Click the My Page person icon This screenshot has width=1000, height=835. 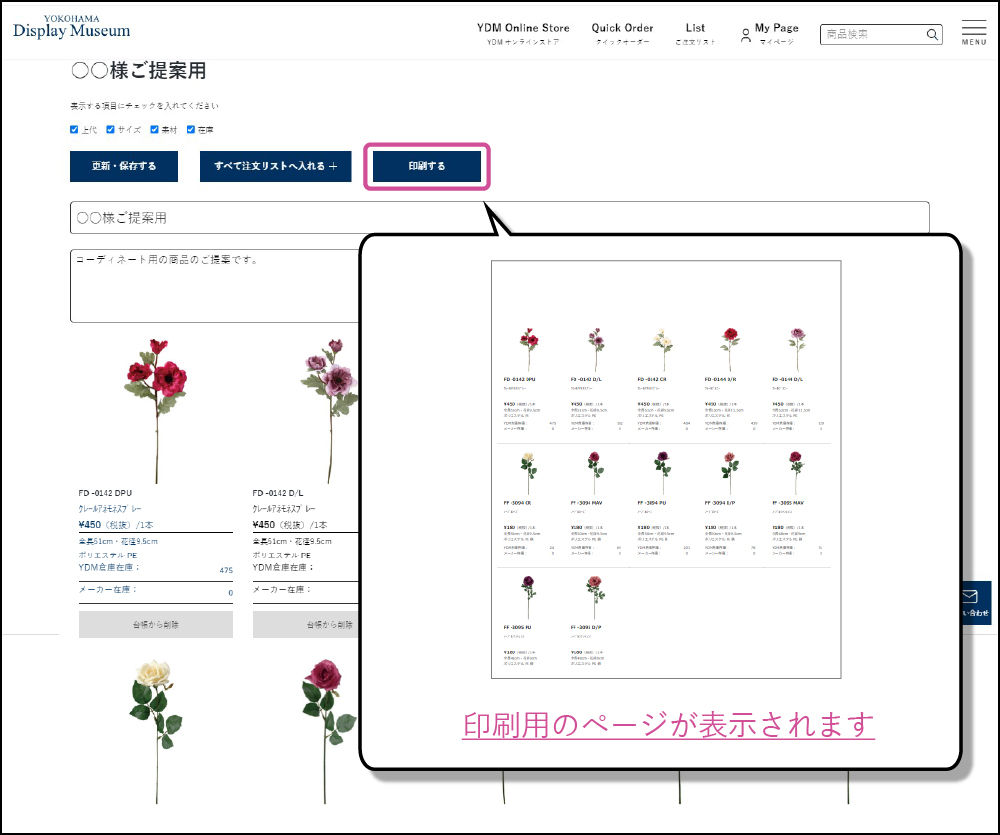tap(746, 35)
